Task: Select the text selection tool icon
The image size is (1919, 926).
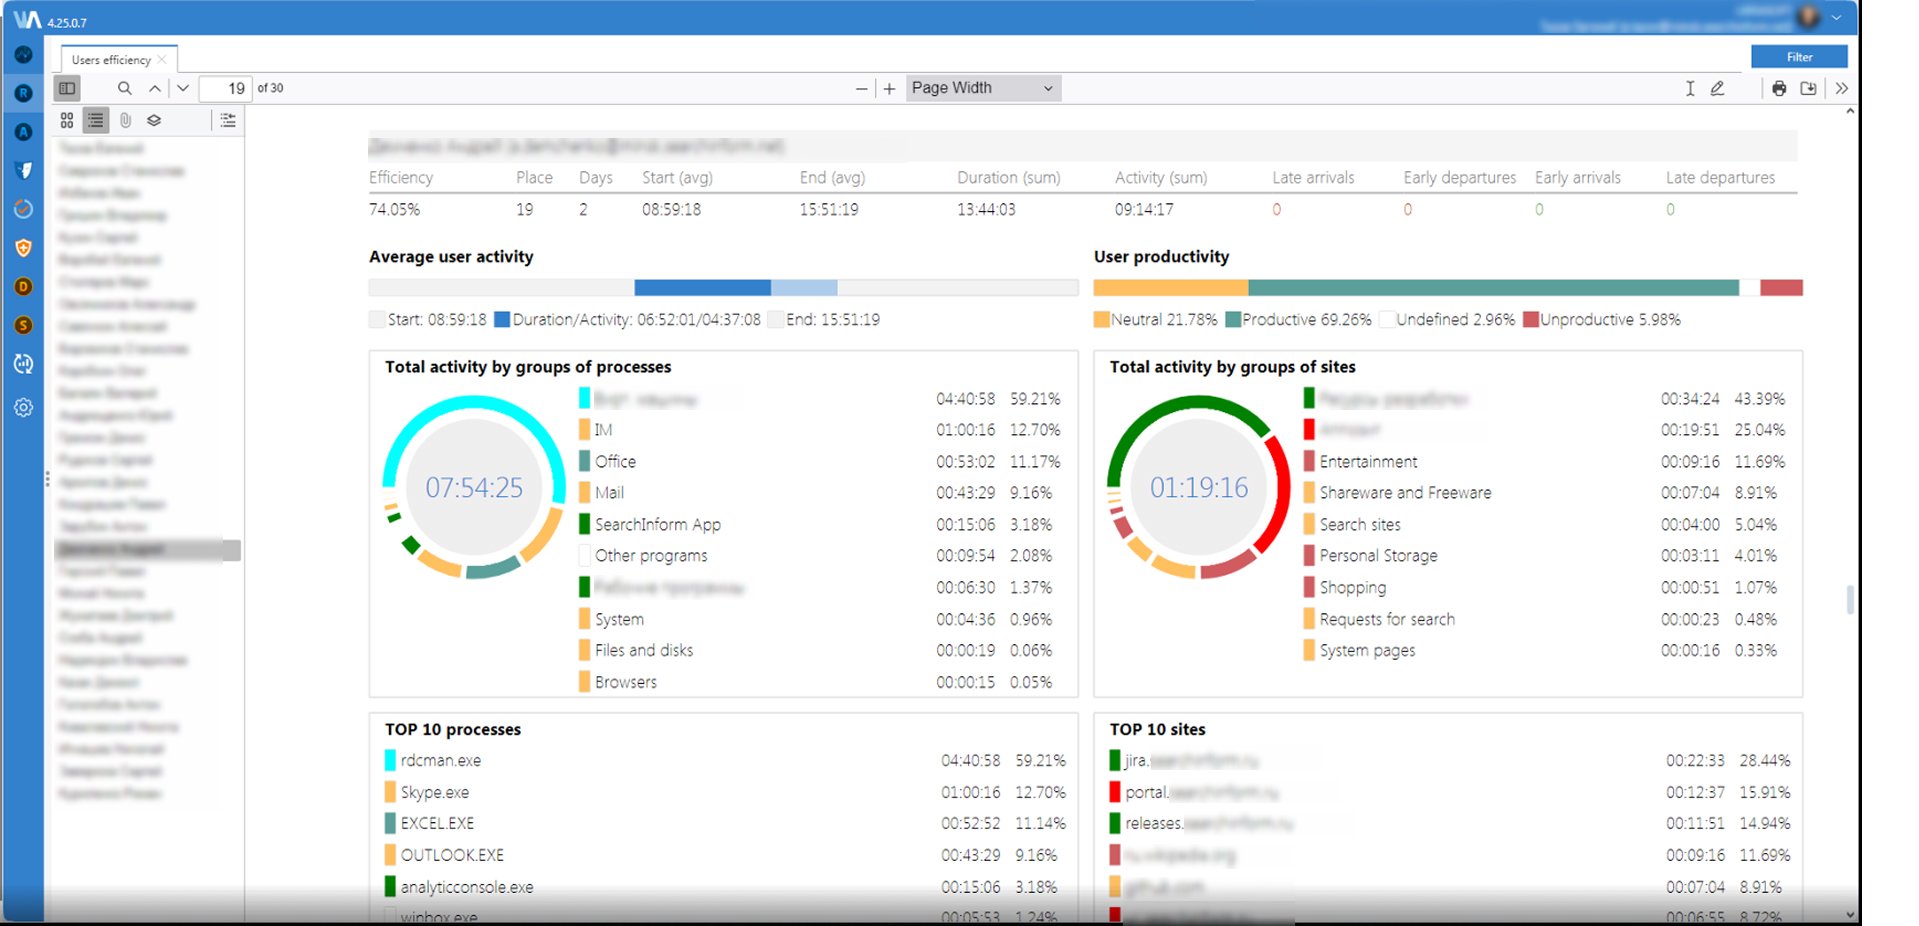Action: (1690, 88)
